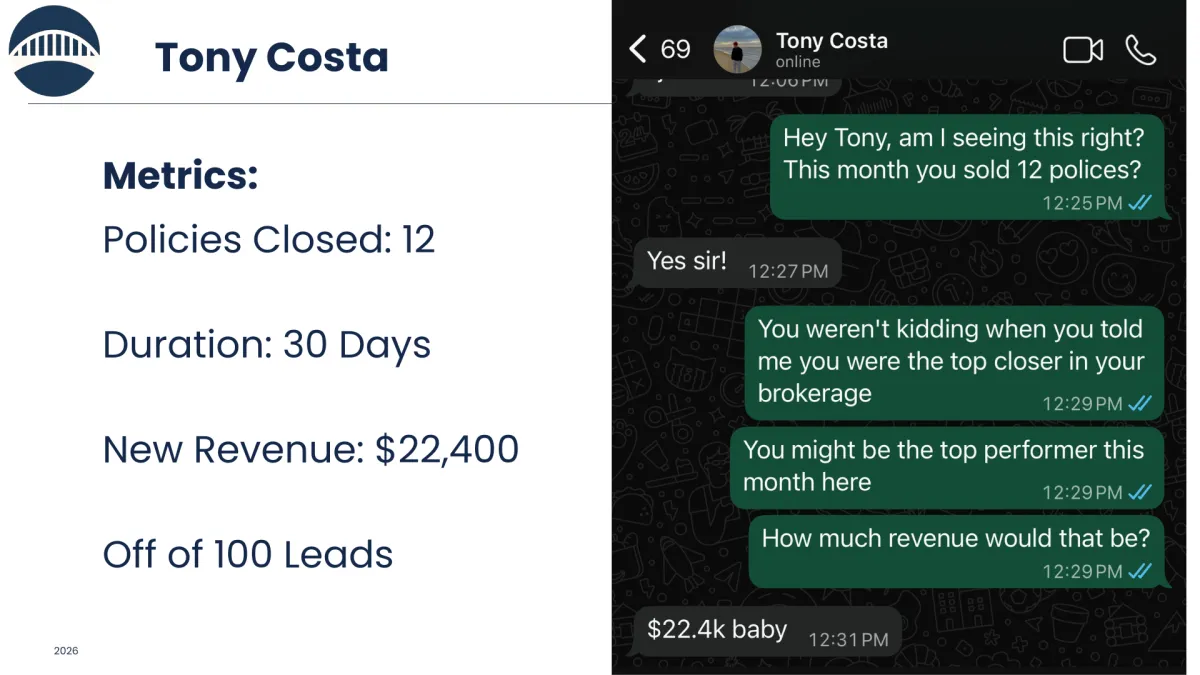Click the 'New Revenue: $22,400' line

point(311,450)
